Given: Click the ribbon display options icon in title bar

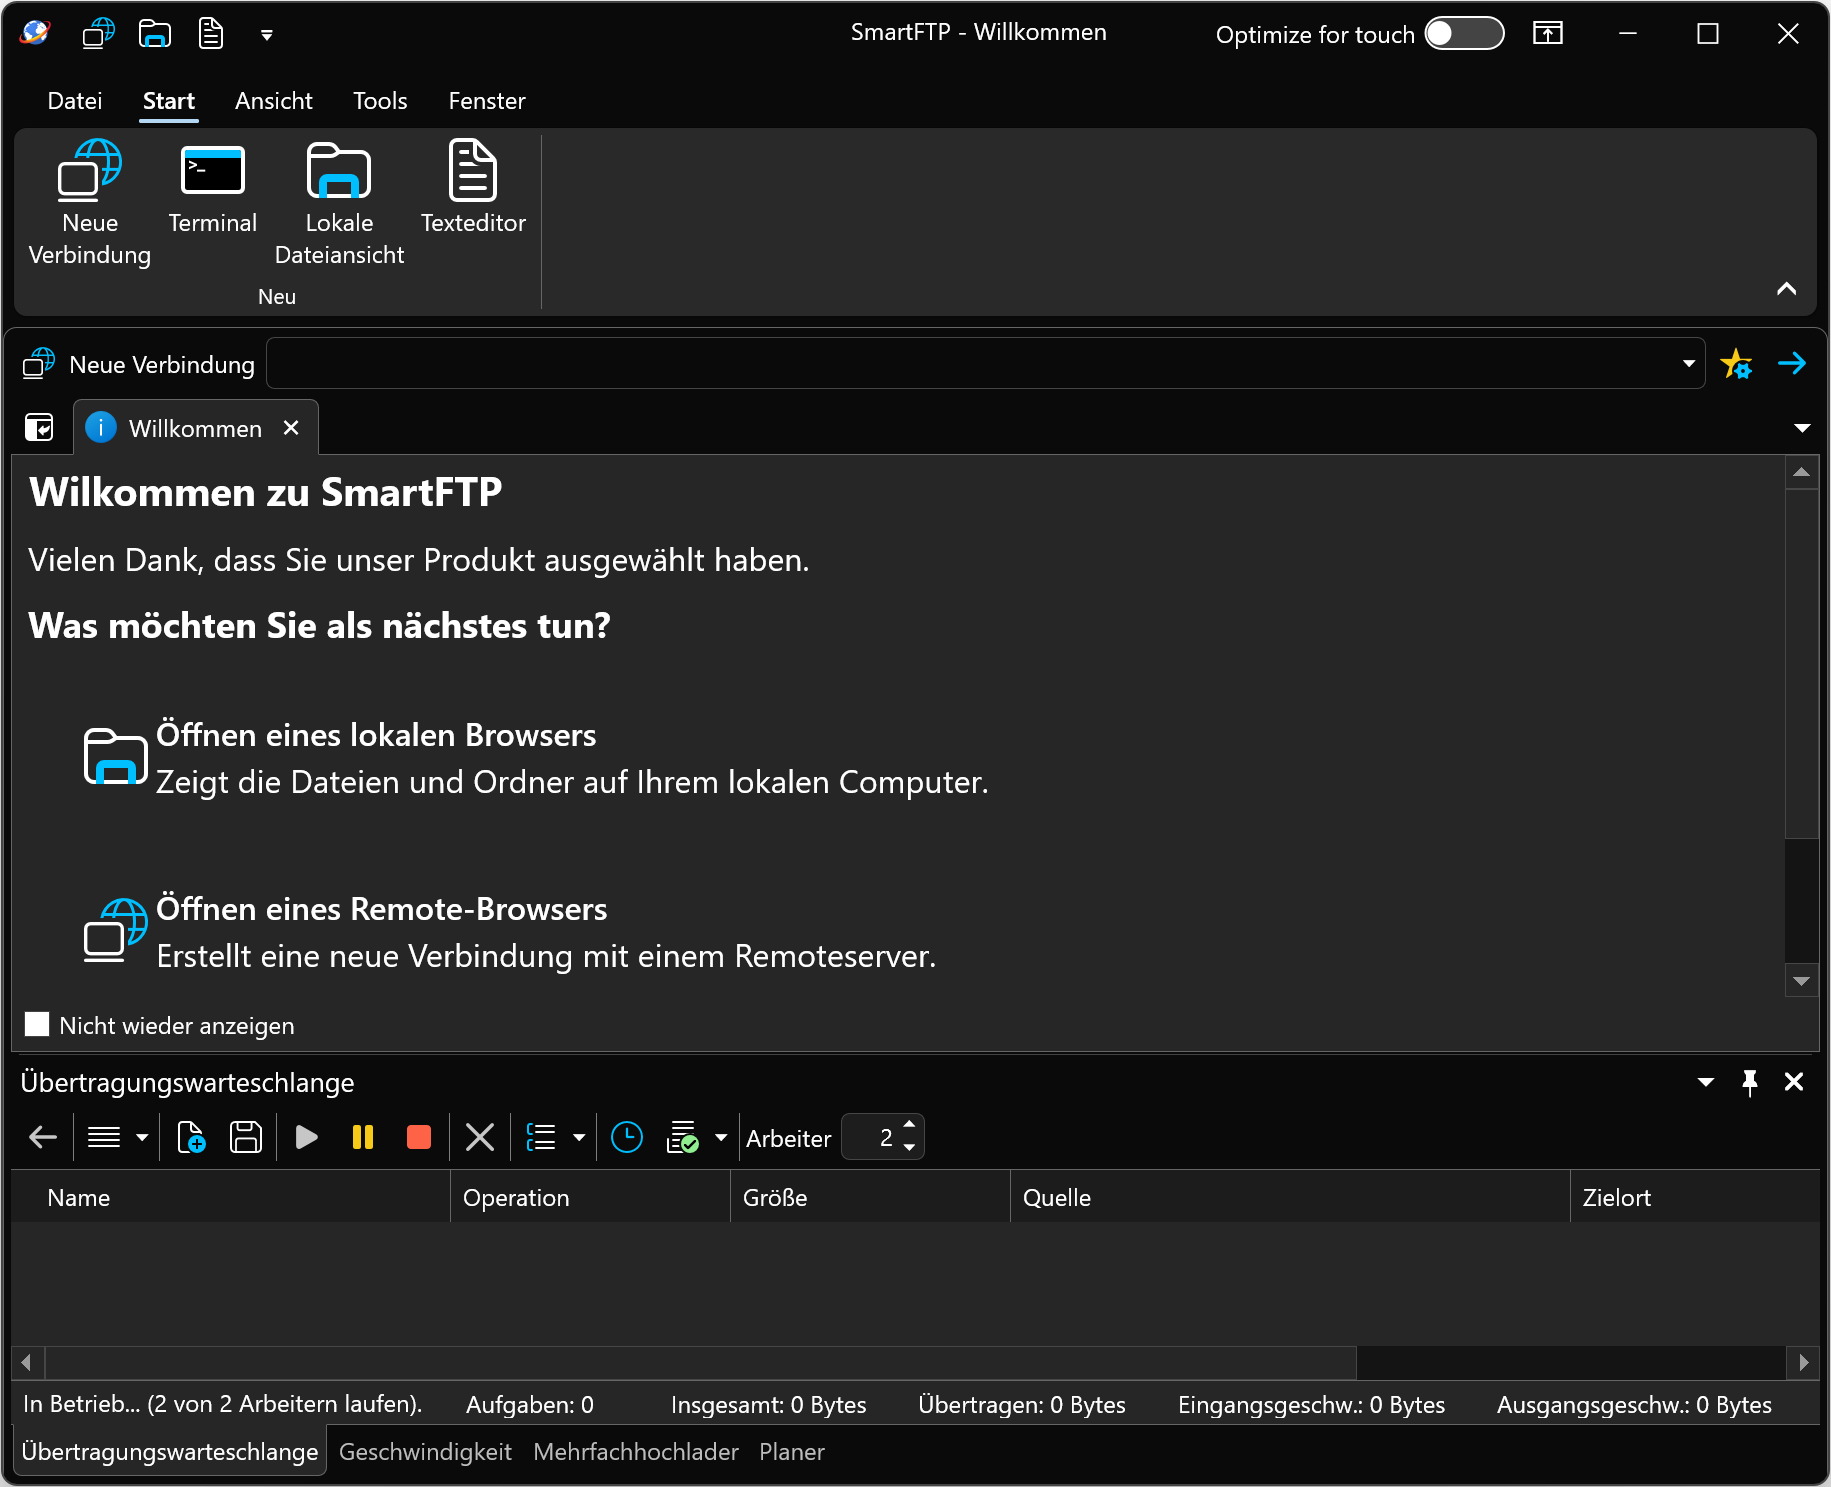Looking at the screenshot, I should click(1548, 34).
